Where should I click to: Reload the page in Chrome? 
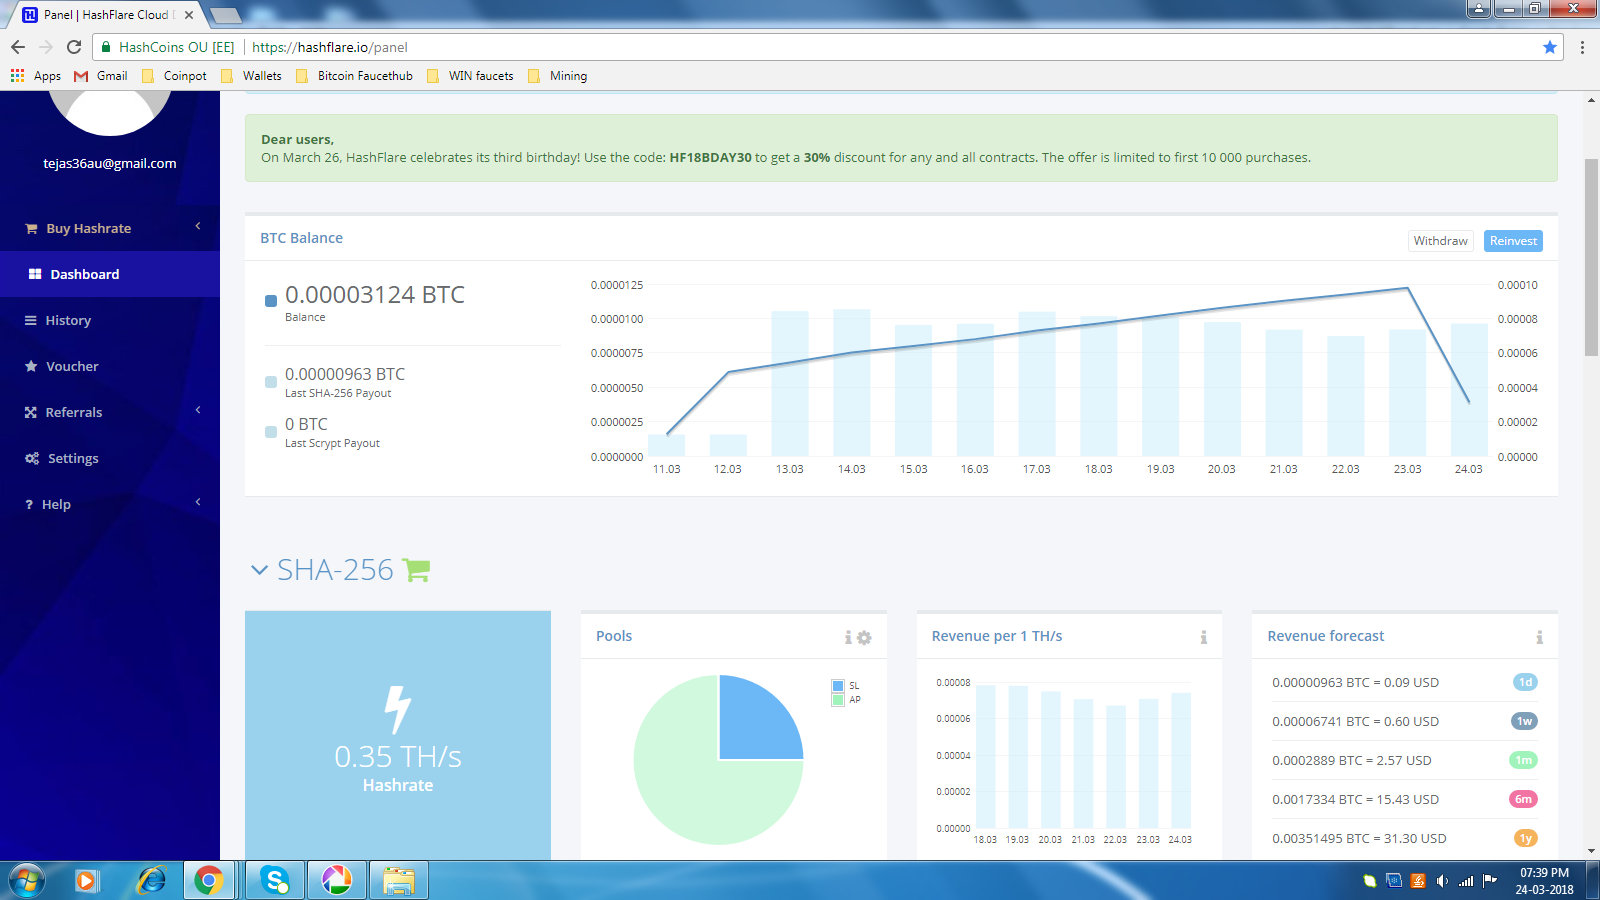pos(74,47)
